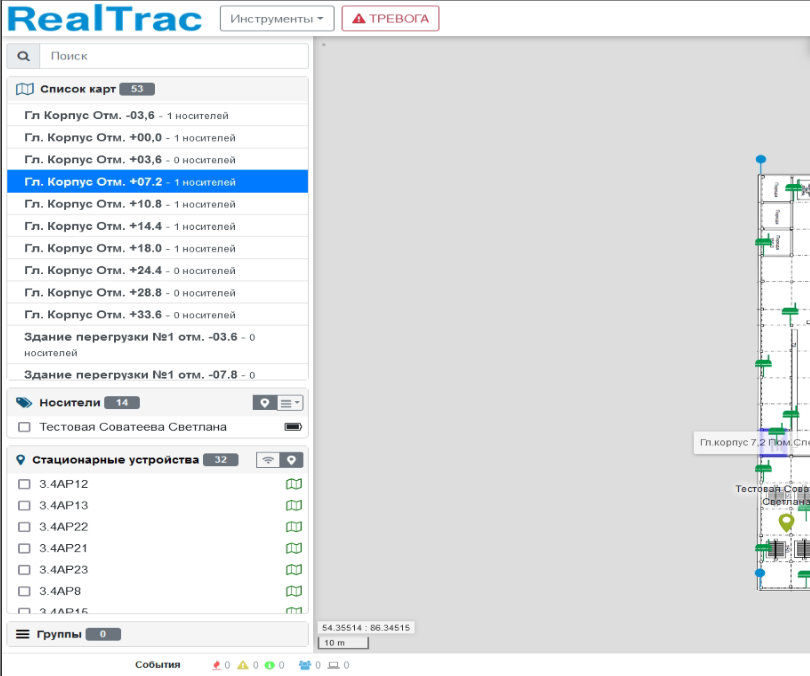Check the Тестовая Соватеева Светлана checkbox
The height and width of the screenshot is (676, 810).
click(24, 427)
